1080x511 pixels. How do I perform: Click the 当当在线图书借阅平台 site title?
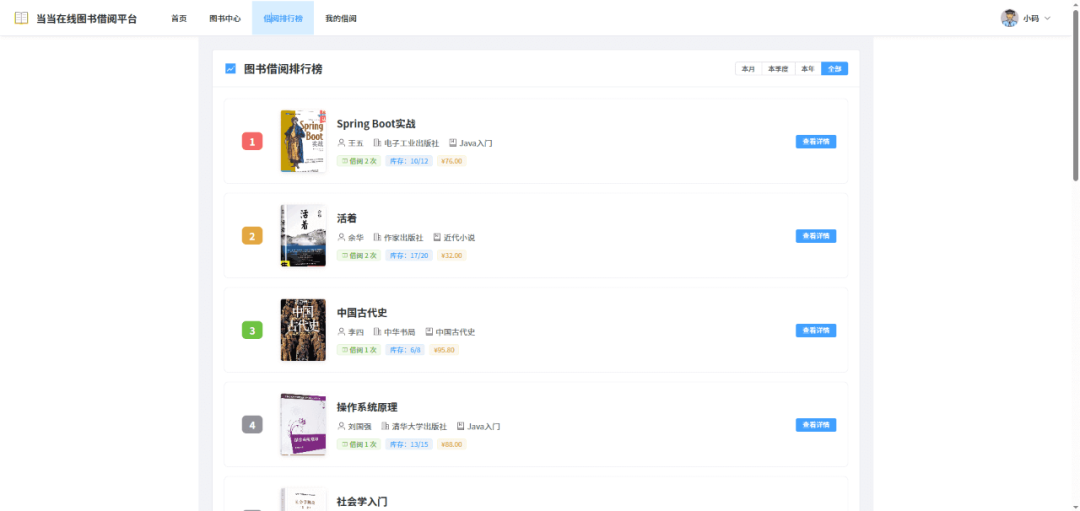point(86,19)
